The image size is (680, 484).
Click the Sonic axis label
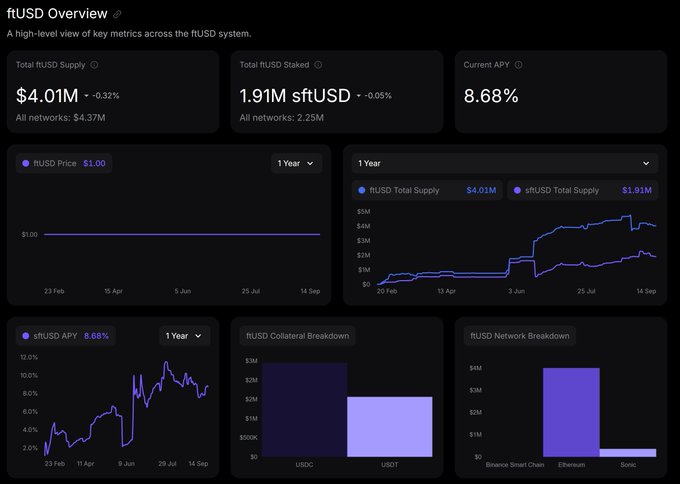[628, 464]
